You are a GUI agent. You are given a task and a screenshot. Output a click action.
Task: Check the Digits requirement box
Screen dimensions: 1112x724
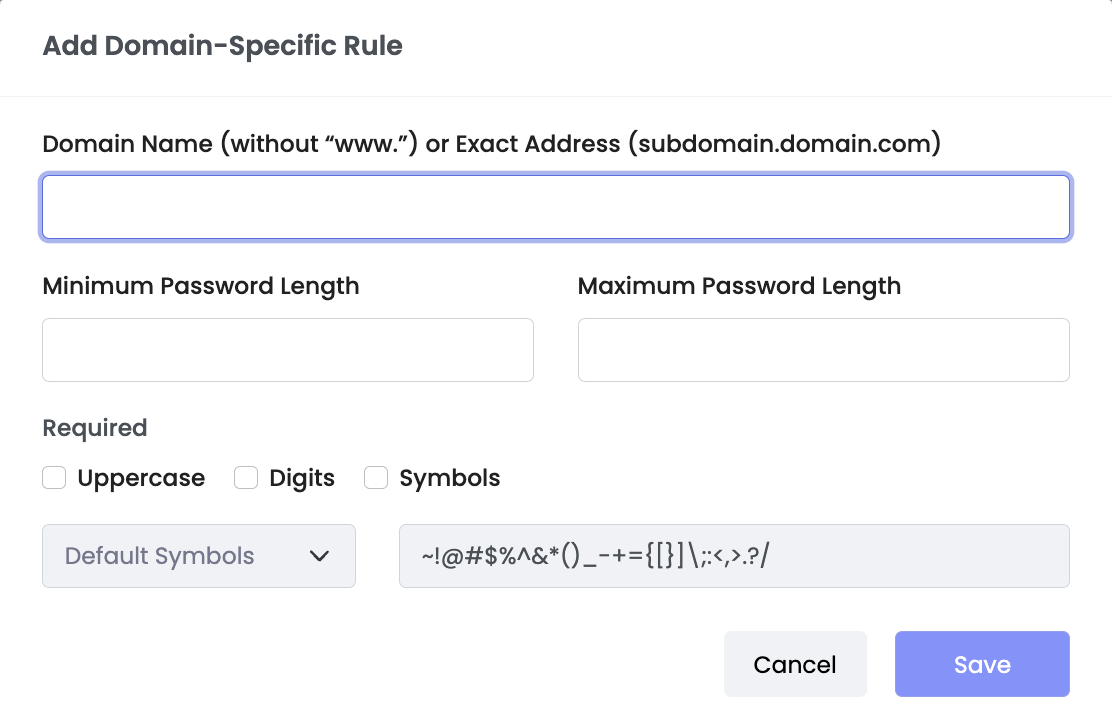coord(246,478)
